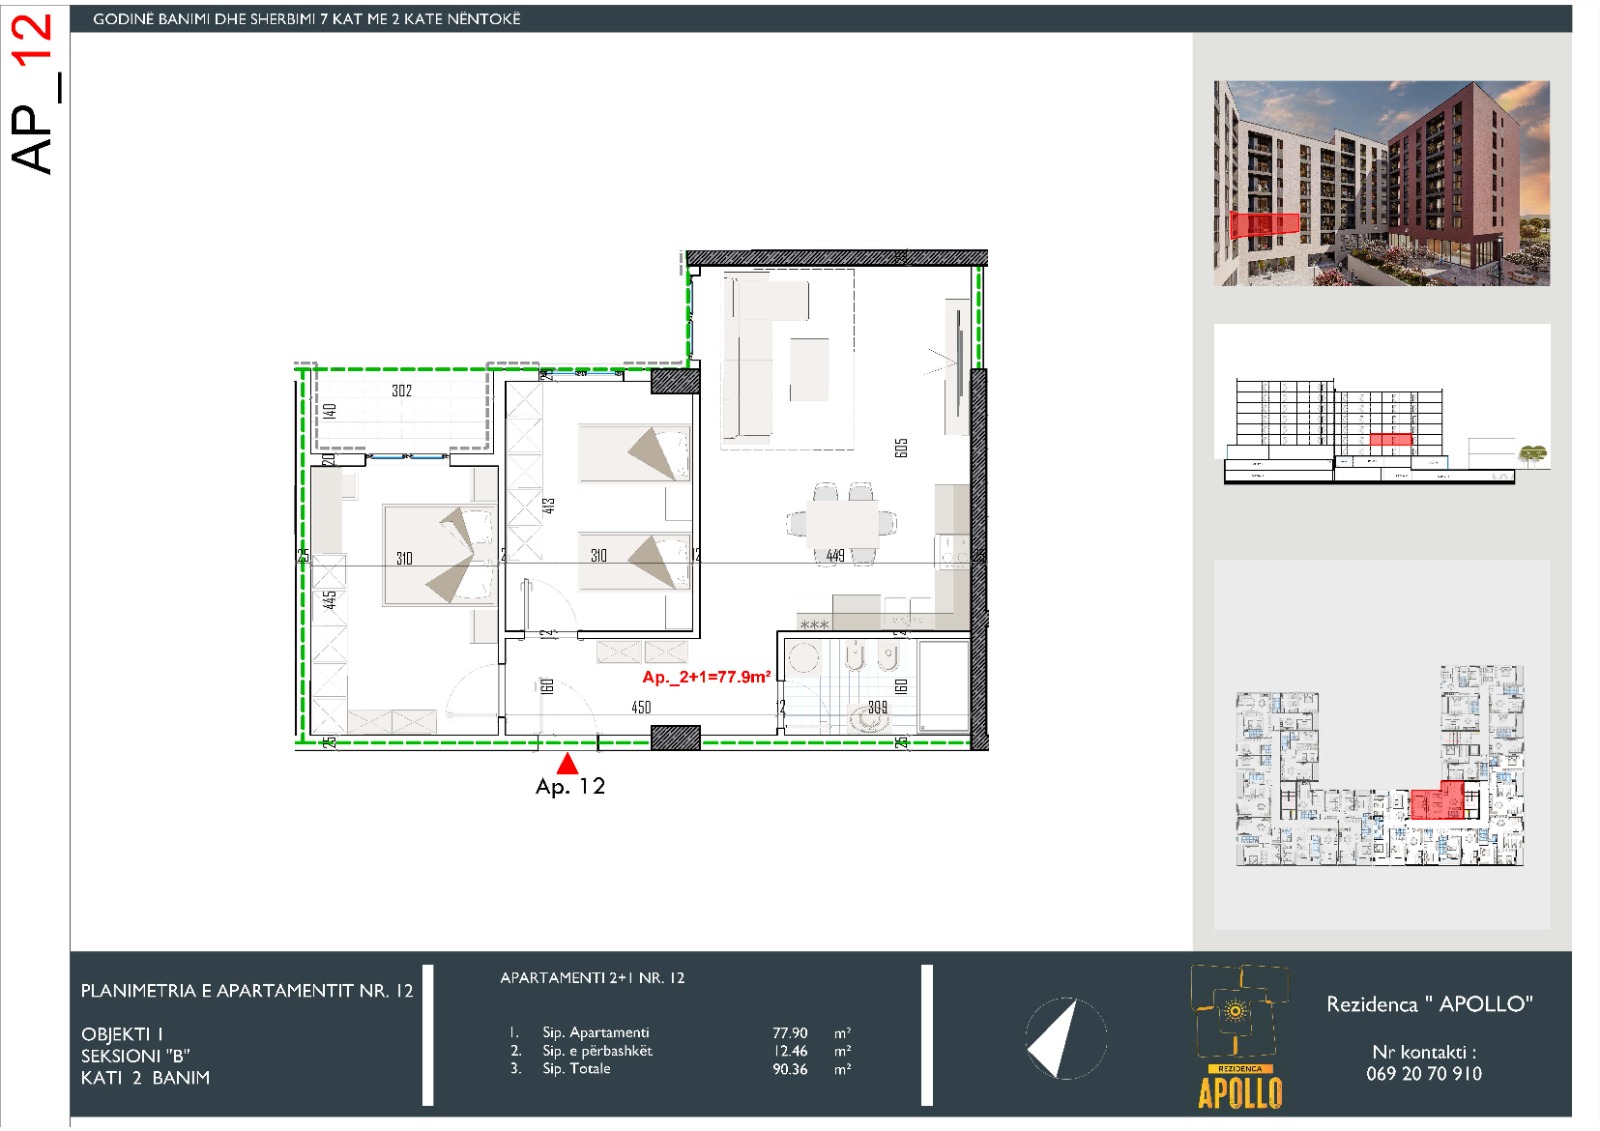The image size is (1600, 1131).
Task: Open the building section elevation drawing
Action: pyautogui.click(x=1381, y=420)
